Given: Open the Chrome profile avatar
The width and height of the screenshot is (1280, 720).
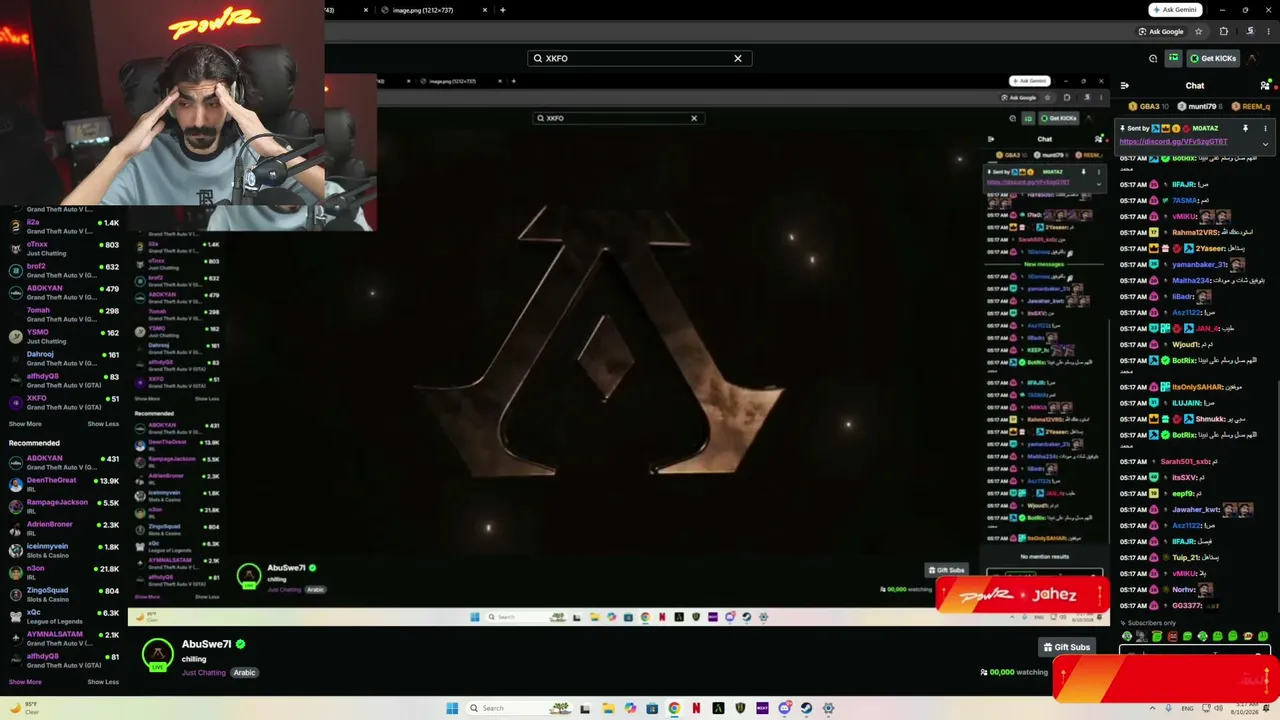Looking at the screenshot, I should point(1250,31).
